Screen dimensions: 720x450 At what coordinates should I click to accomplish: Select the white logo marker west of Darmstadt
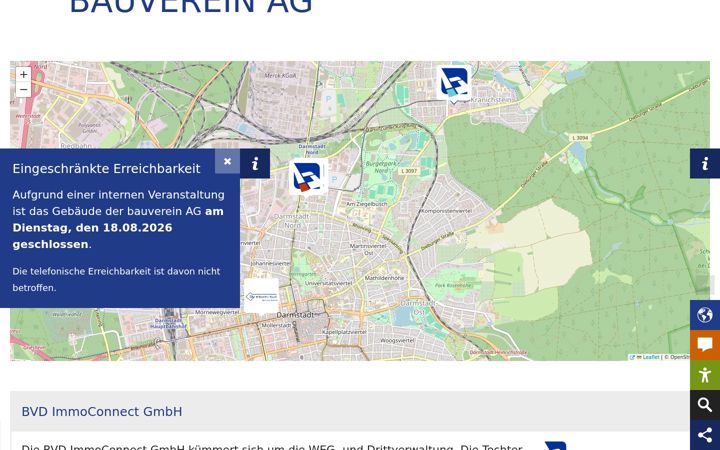click(261, 296)
